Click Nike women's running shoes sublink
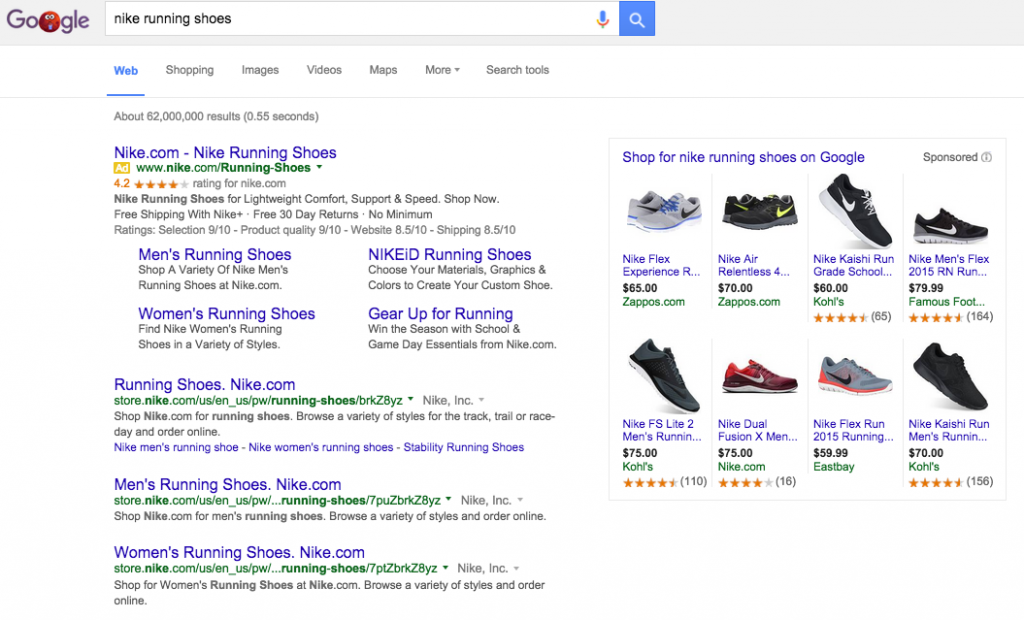This screenshot has width=1024, height=620. (x=321, y=447)
